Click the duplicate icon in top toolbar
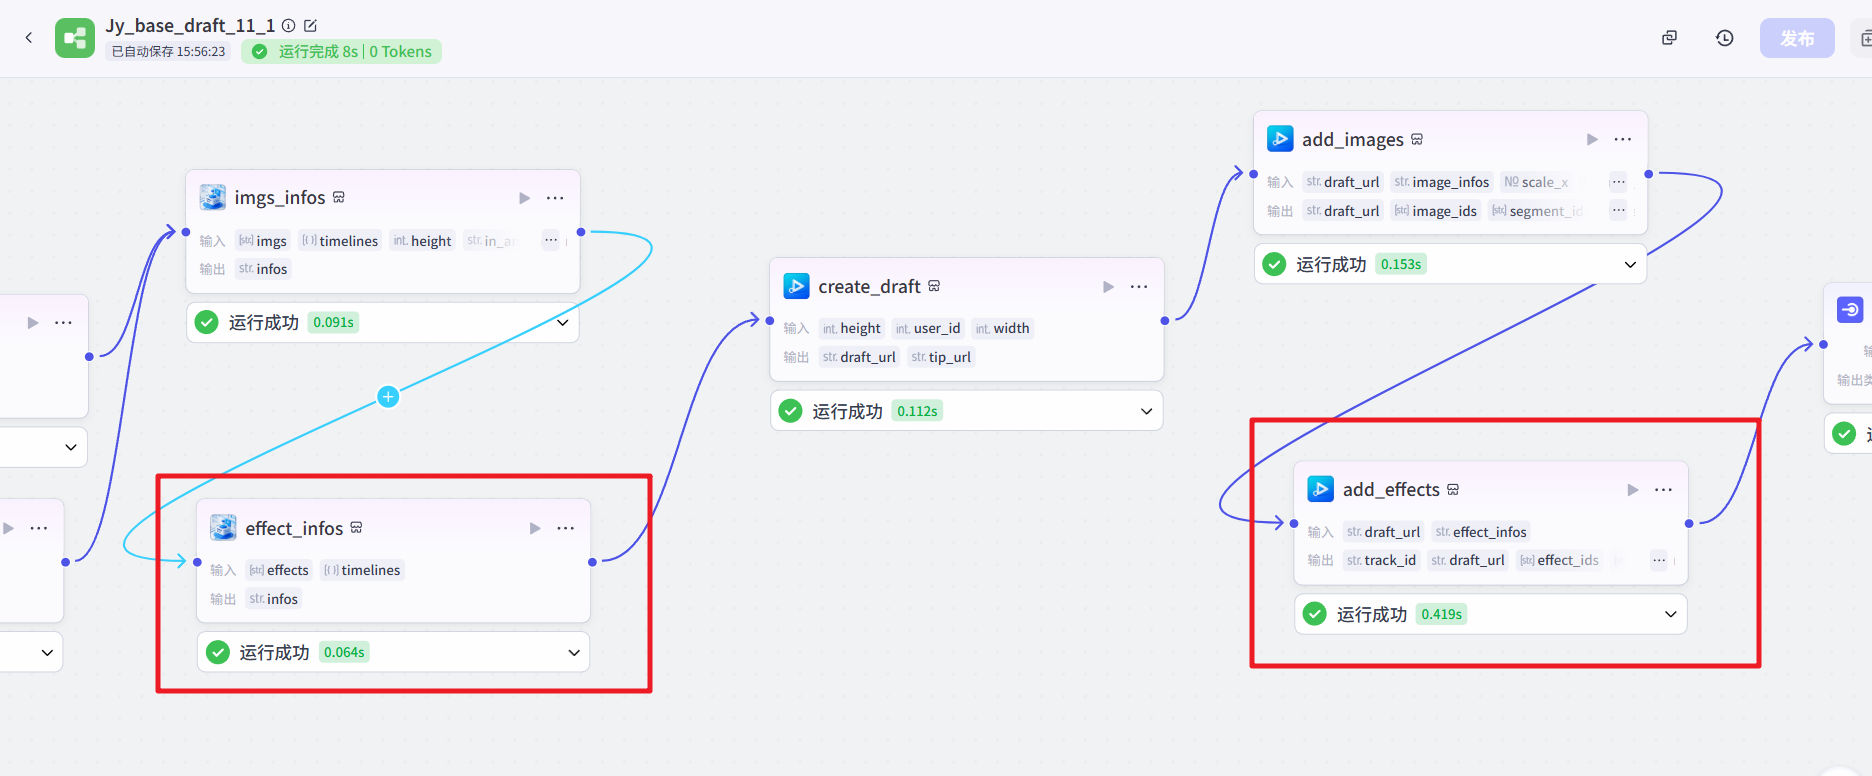Screen dimensions: 1872x776 click(1669, 38)
